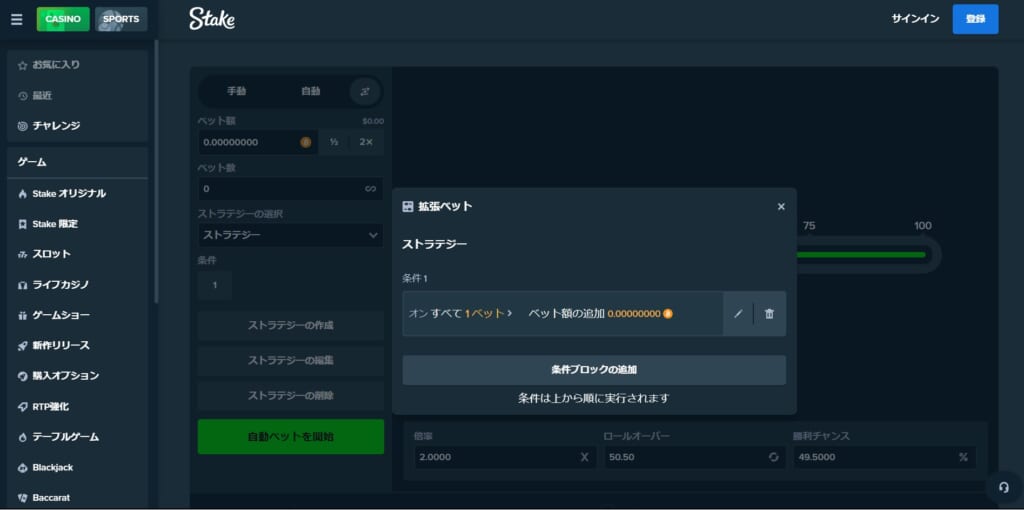The height and width of the screenshot is (510, 1024).
Task: Click the 登録 register button
Action: (x=975, y=19)
